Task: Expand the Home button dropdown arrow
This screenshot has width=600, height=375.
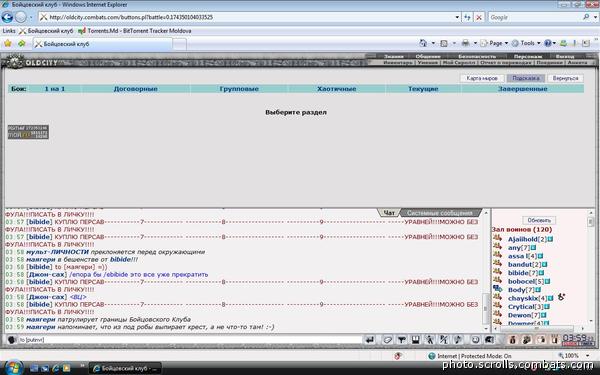Action: click(433, 43)
